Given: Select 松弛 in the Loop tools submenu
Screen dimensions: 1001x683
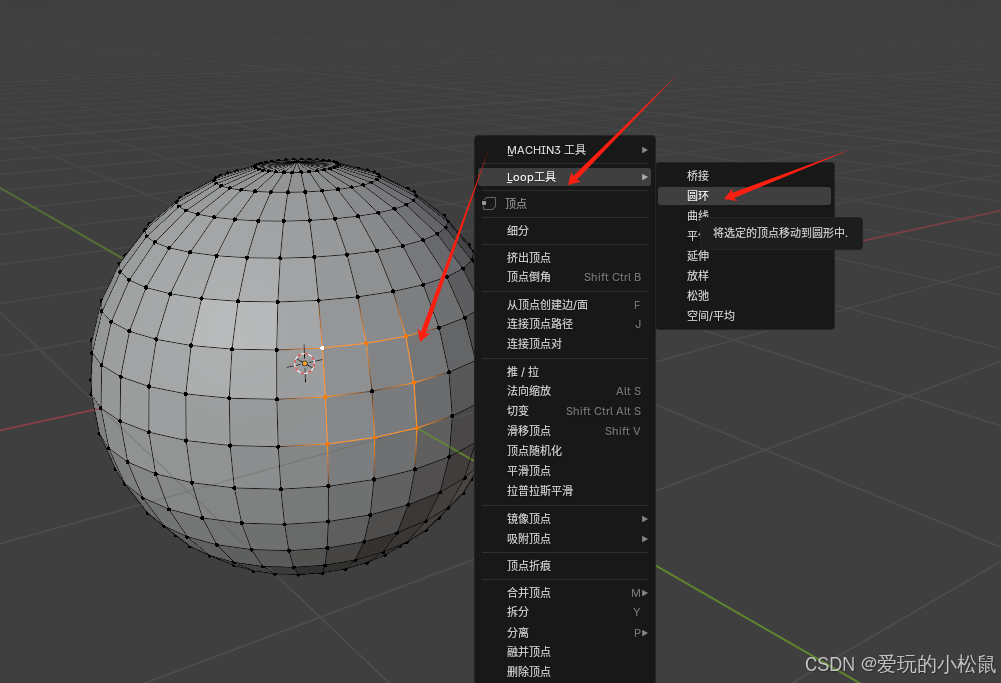Looking at the screenshot, I should [744, 296].
